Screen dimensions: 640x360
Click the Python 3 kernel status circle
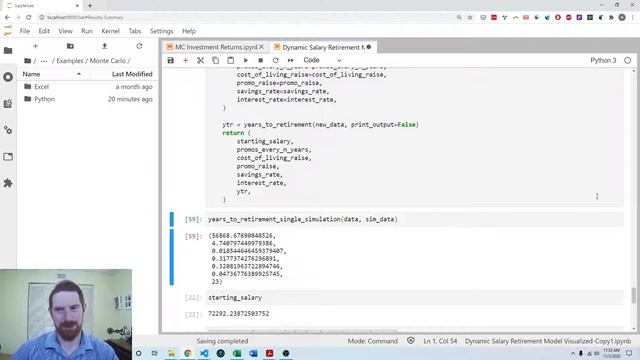click(628, 60)
